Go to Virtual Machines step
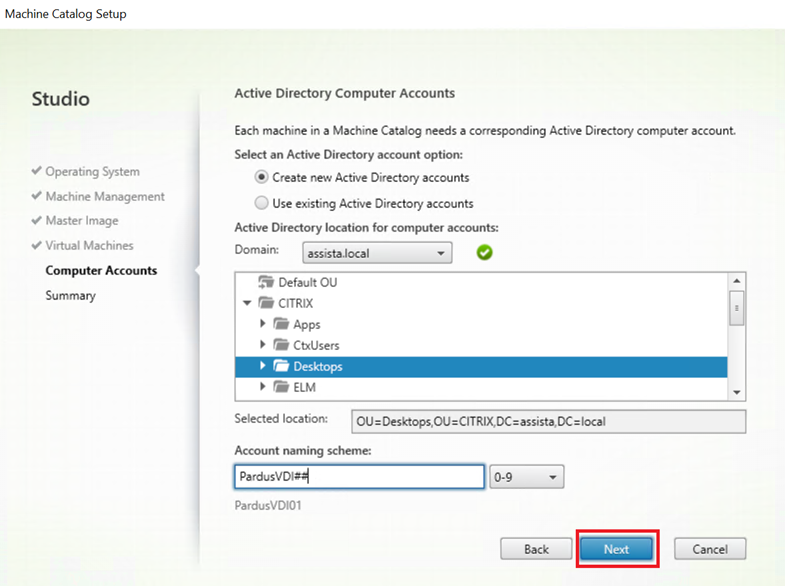This screenshot has width=785, height=586. [x=90, y=245]
